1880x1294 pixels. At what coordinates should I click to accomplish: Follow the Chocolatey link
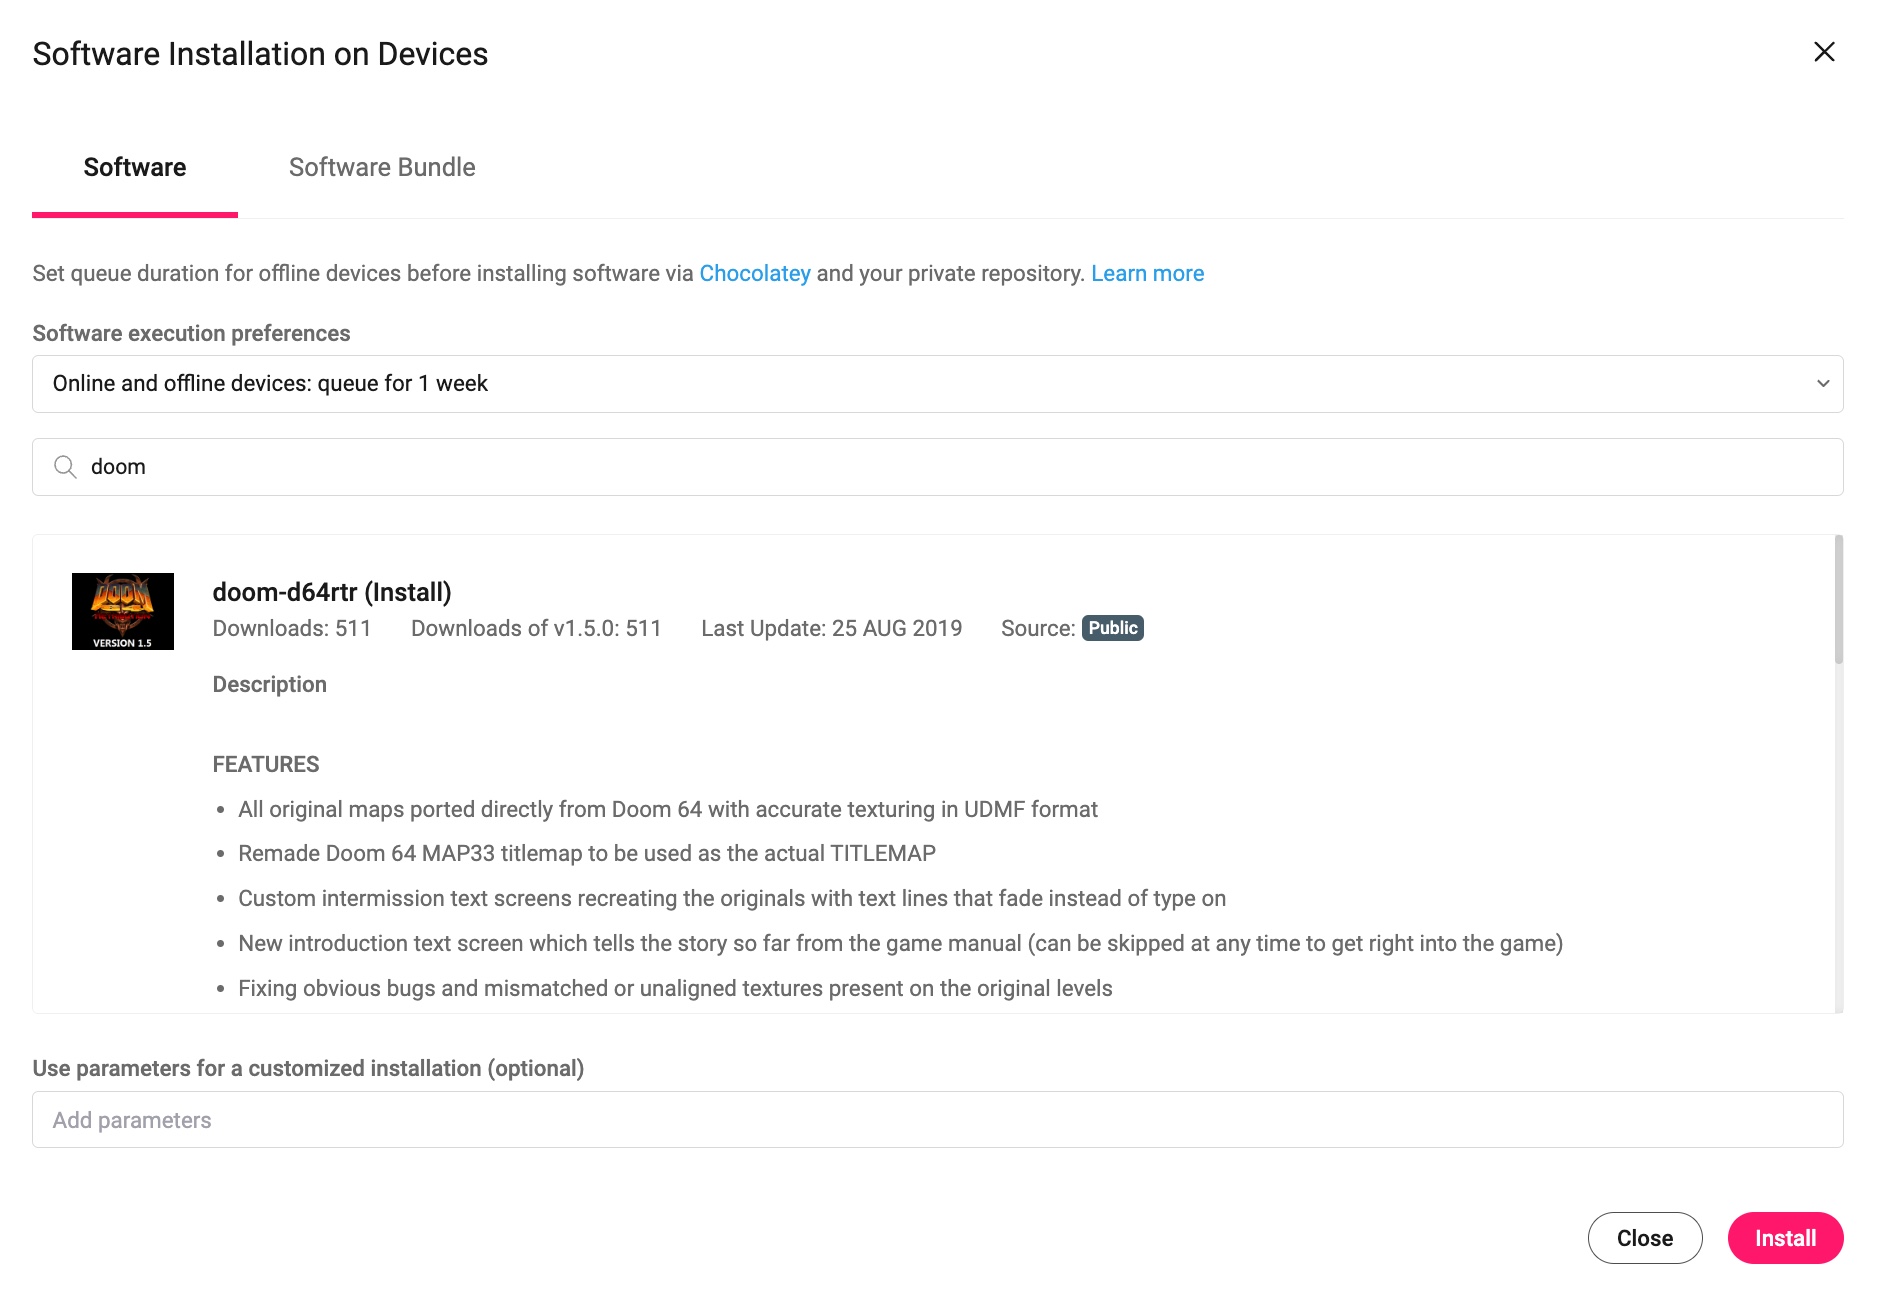click(754, 273)
